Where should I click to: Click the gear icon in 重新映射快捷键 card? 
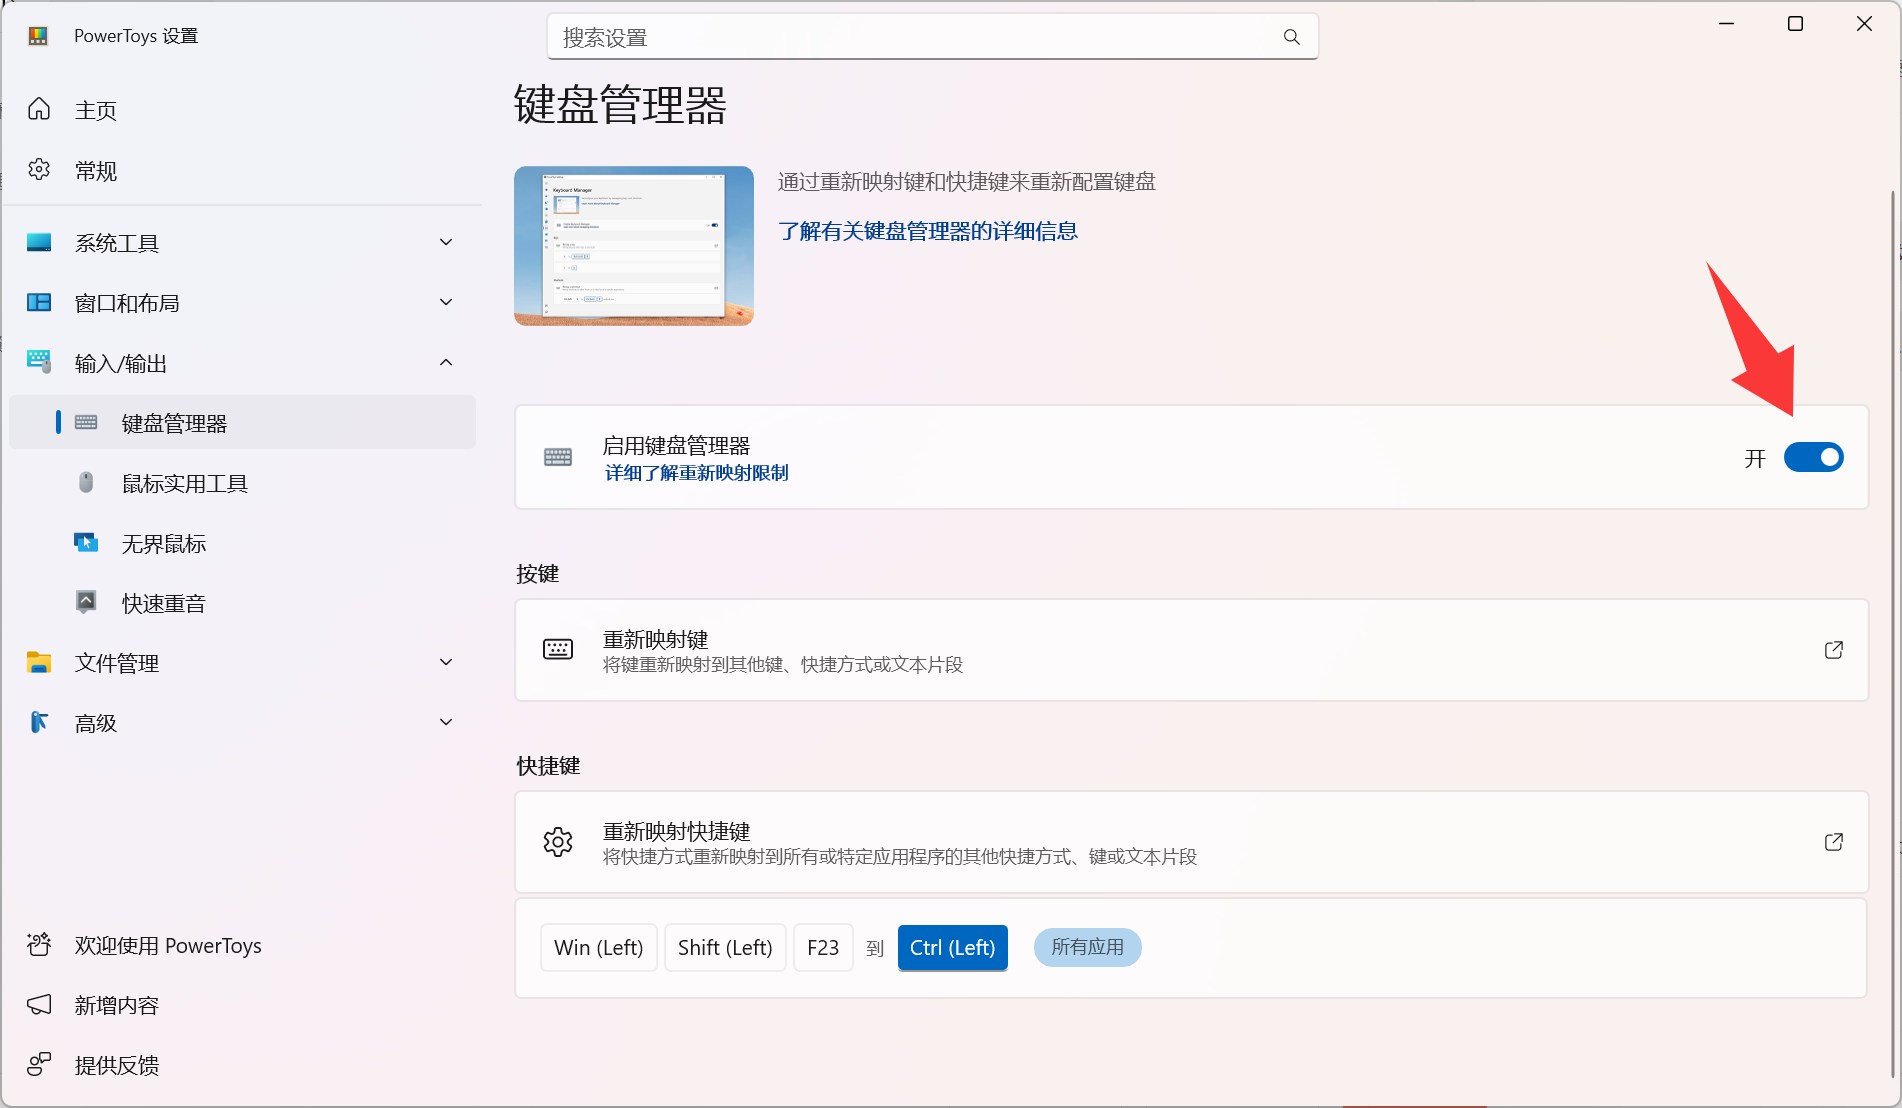click(558, 842)
